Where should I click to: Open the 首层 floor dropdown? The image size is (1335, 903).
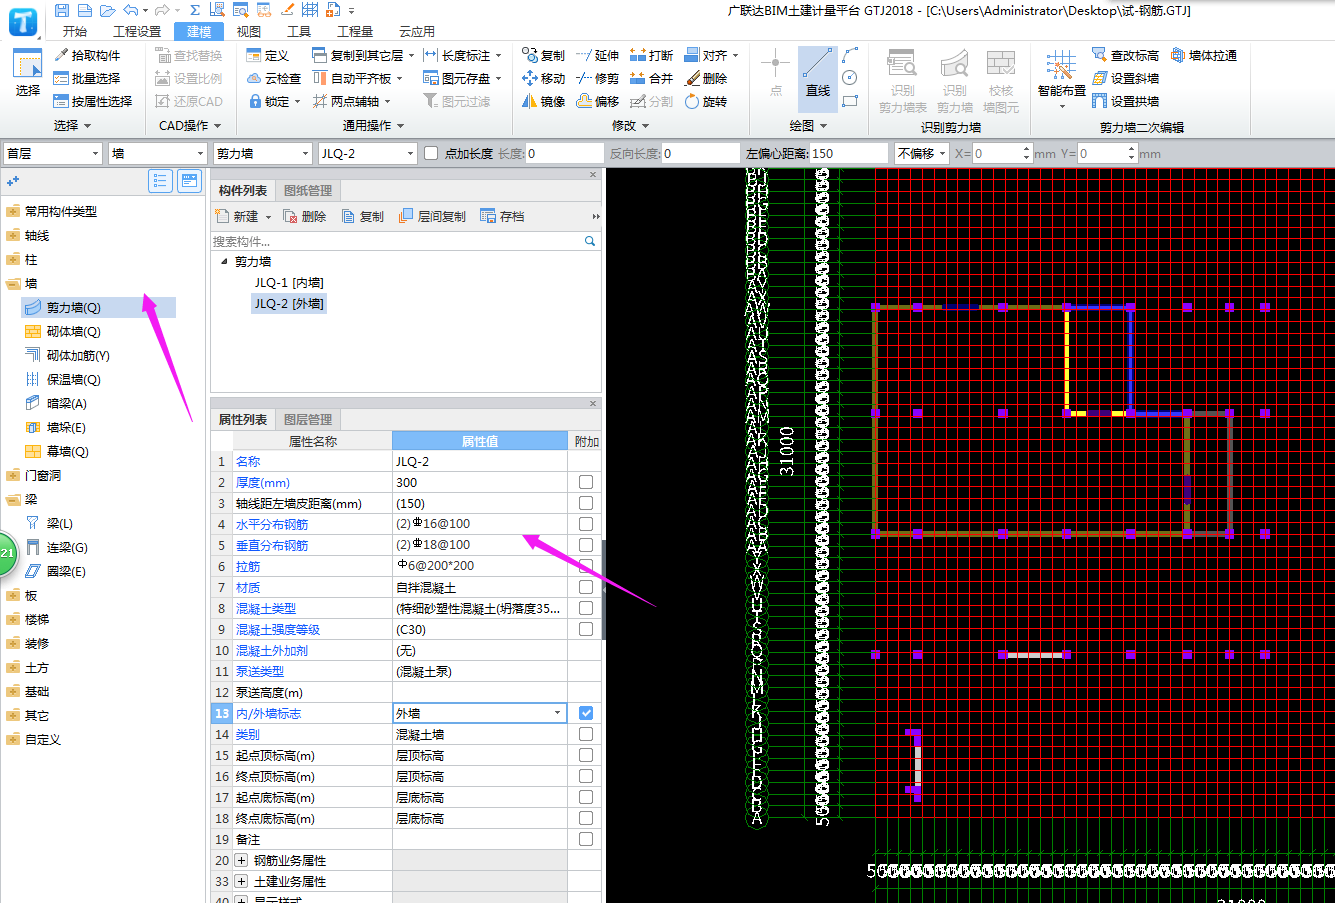click(x=52, y=153)
